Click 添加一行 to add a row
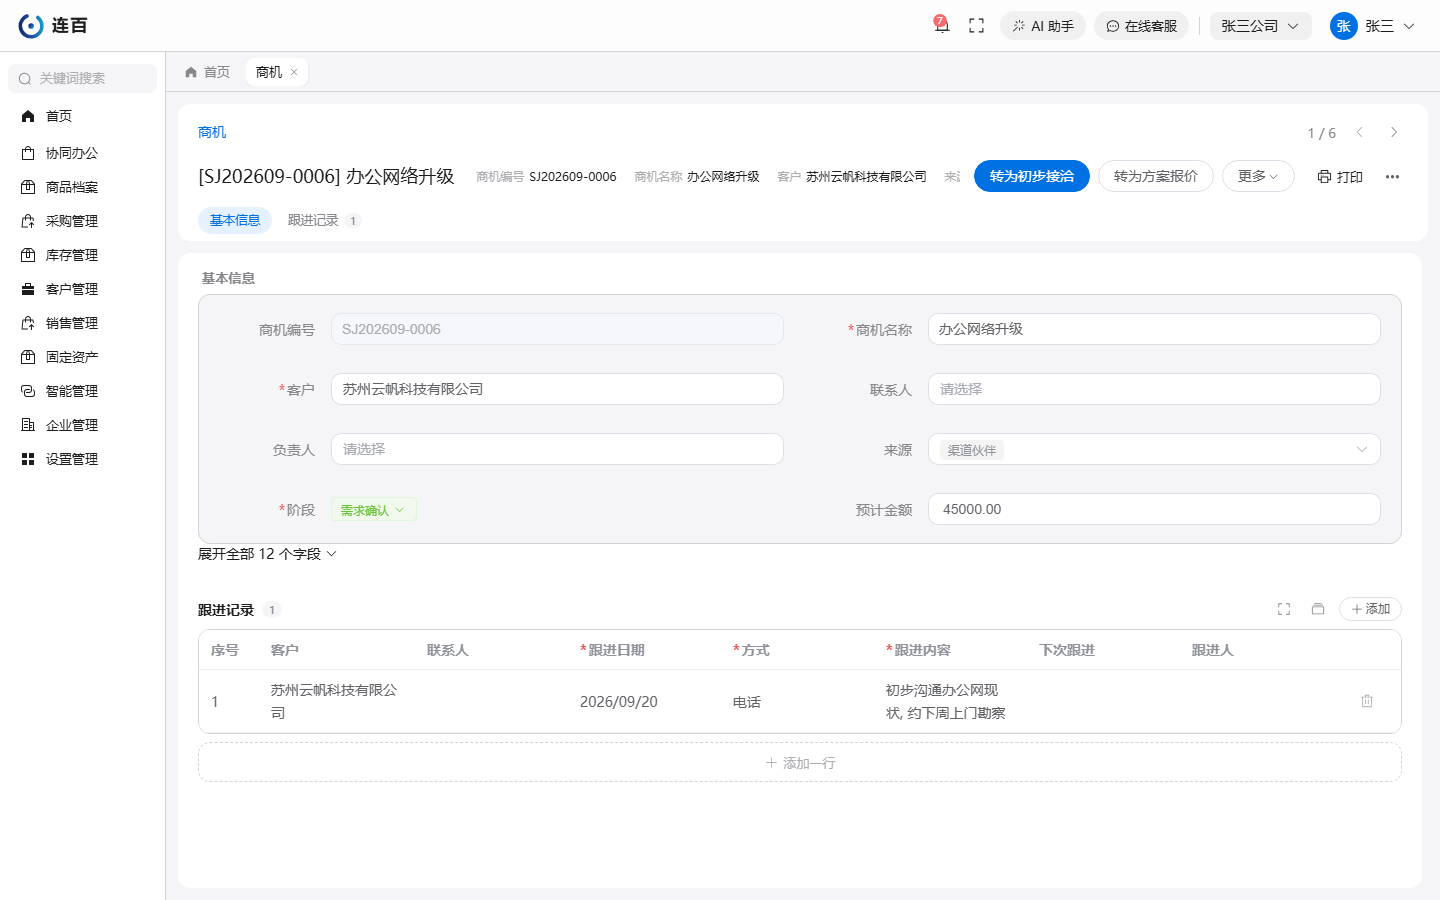 tap(800, 762)
